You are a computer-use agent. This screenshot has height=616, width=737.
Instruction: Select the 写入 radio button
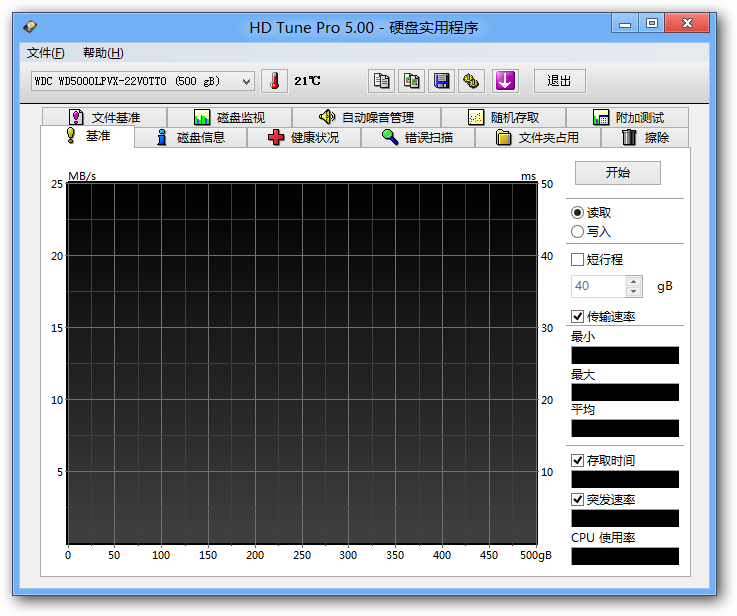tap(578, 232)
